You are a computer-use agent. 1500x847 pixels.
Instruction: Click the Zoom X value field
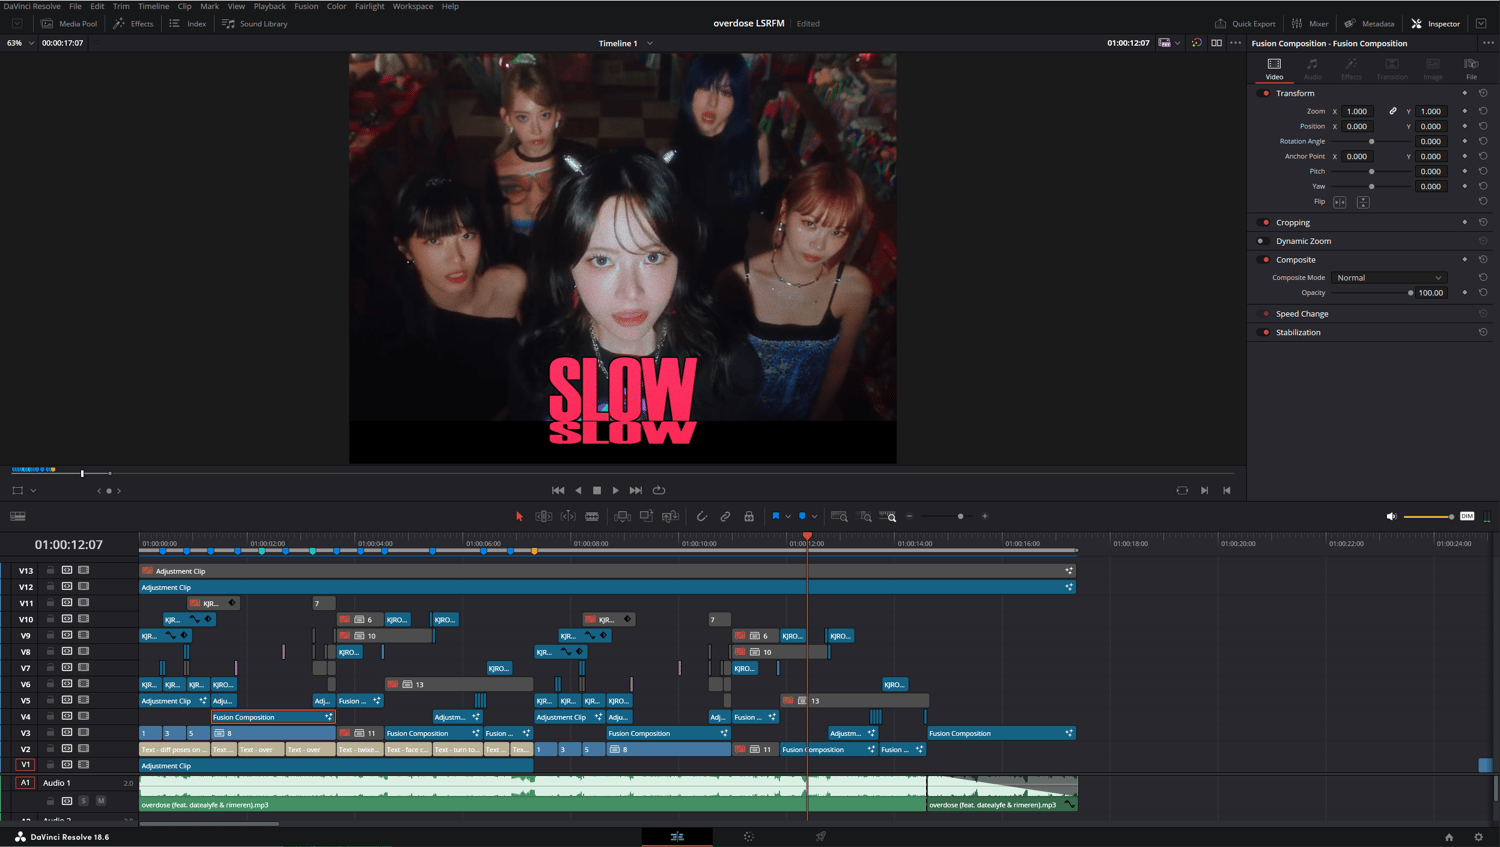point(1357,111)
